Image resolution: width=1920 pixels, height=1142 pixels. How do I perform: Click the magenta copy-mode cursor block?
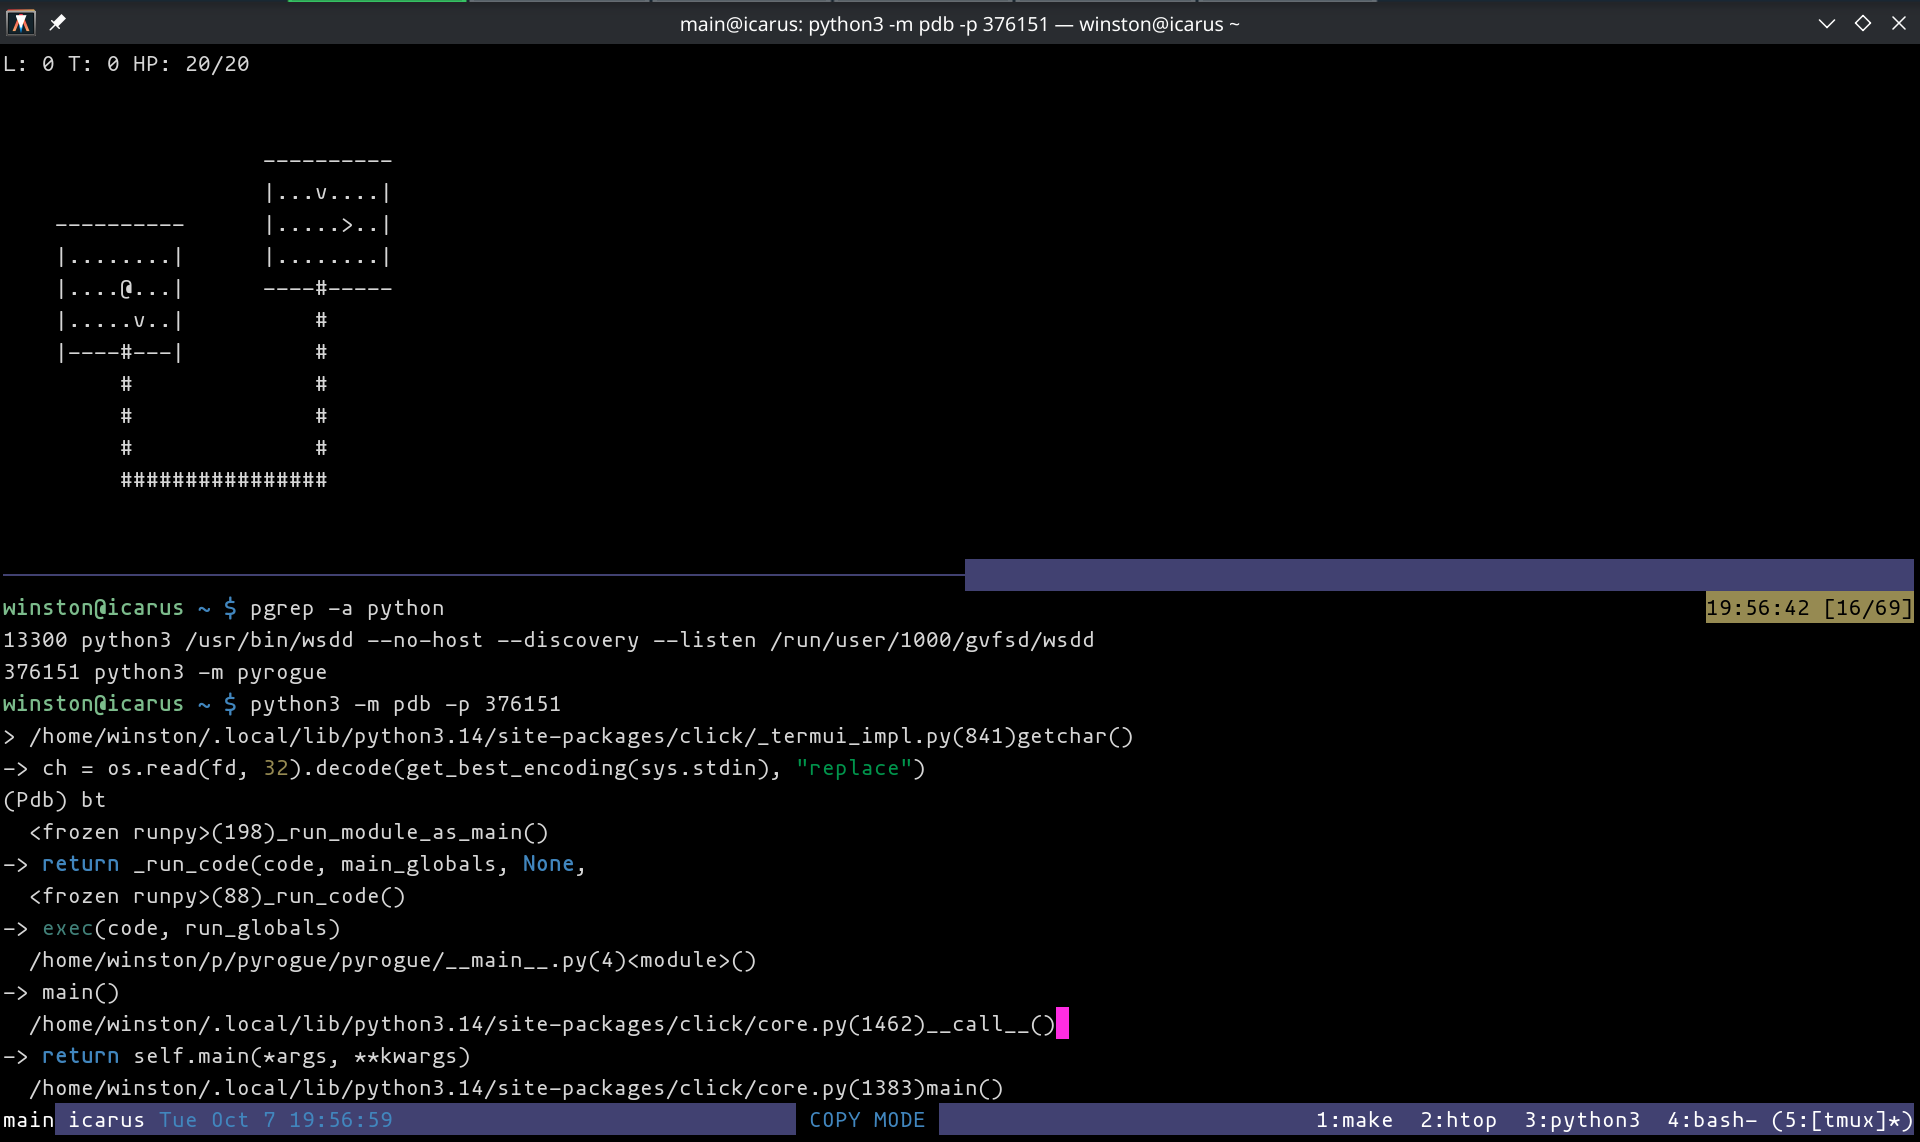pyautogui.click(x=1062, y=1024)
